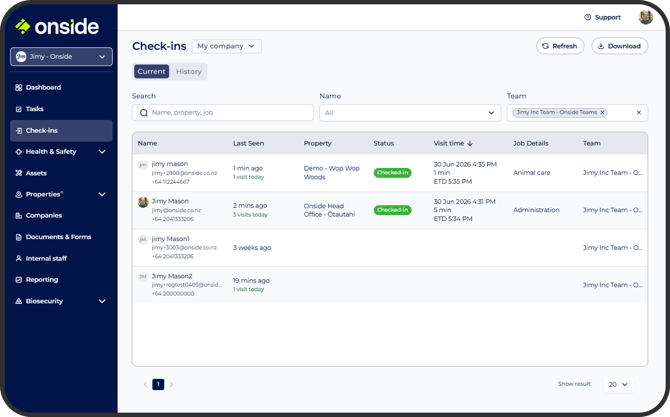Go to next page arrow
670x417 pixels.
click(x=171, y=385)
